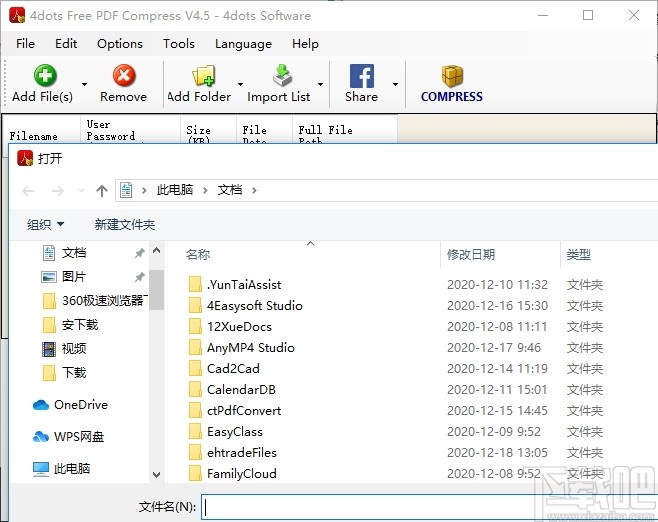The width and height of the screenshot is (658, 522).
Task: Click the 文档 breadcrumb segment
Action: tap(230, 190)
